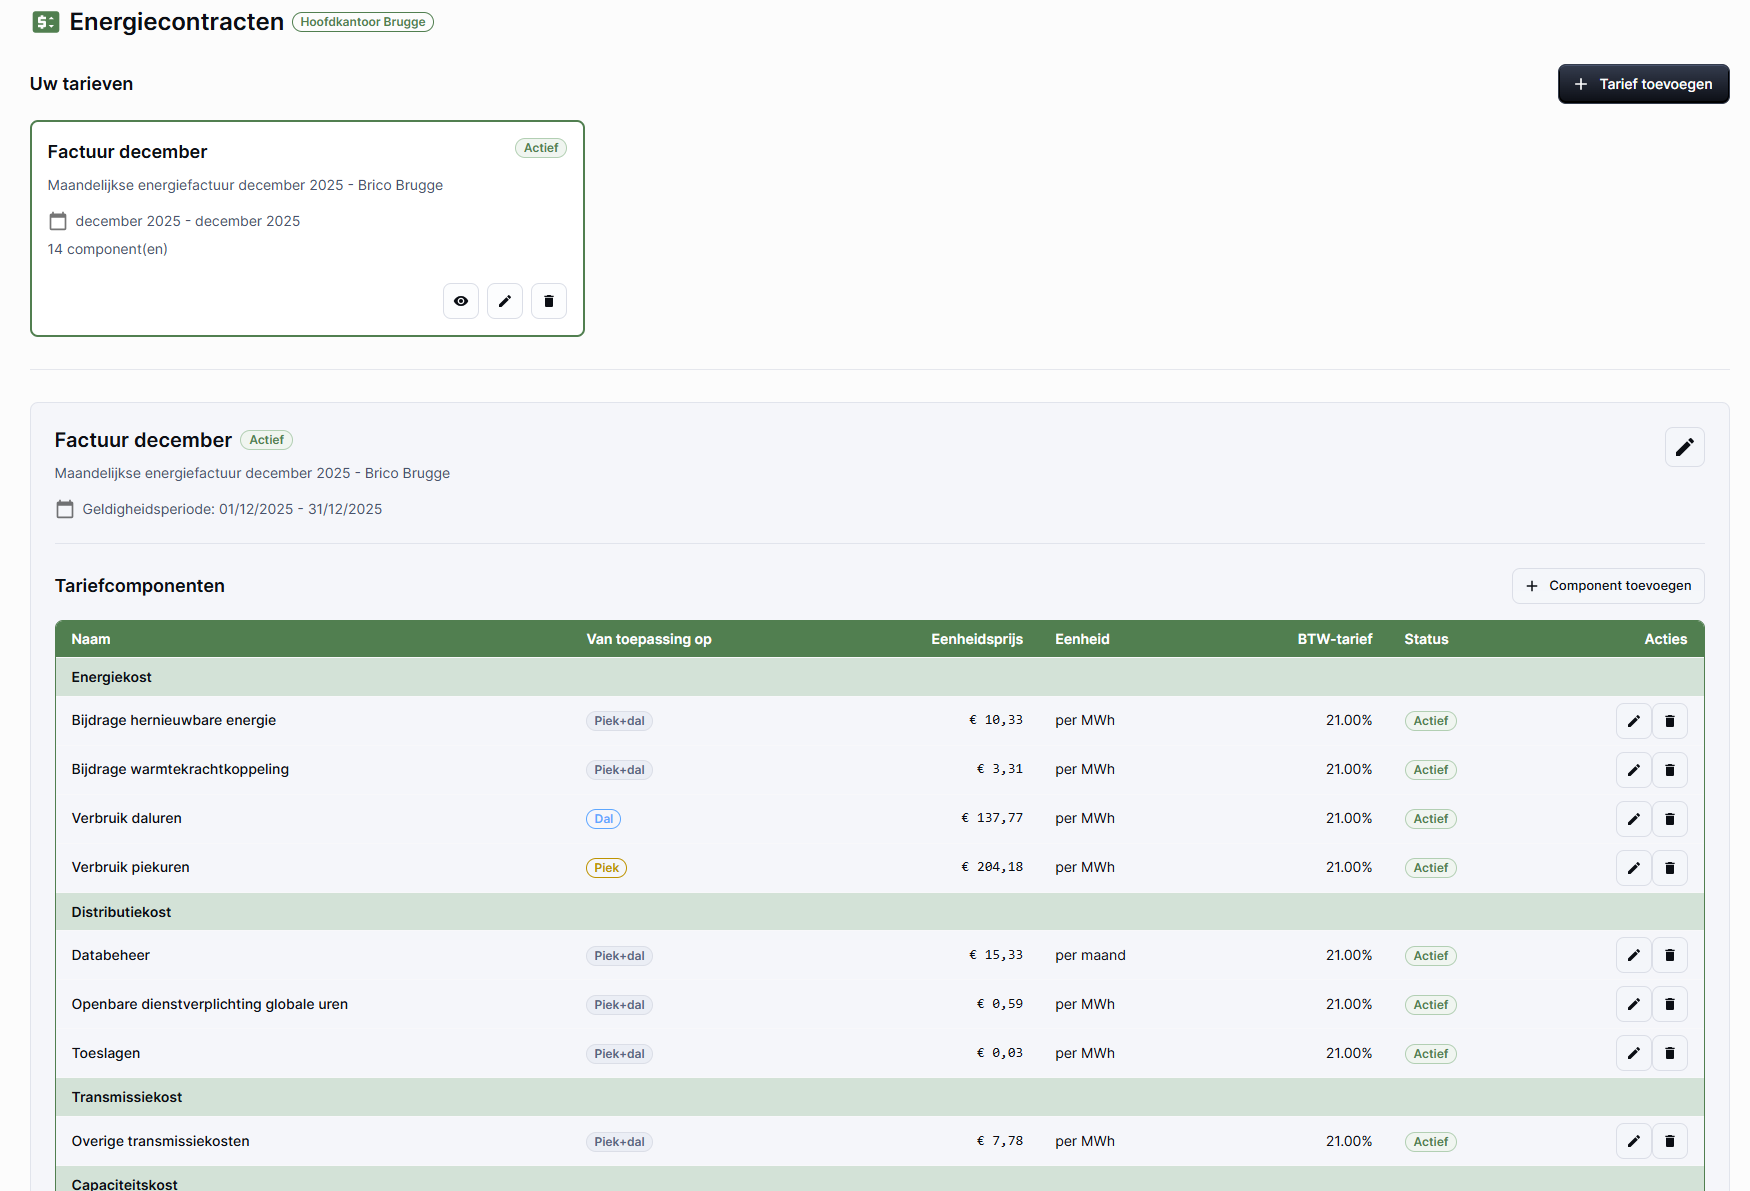The height and width of the screenshot is (1191, 1750).
Task: Edit Bijdrage hernieuwbare energie component
Action: [1634, 721]
